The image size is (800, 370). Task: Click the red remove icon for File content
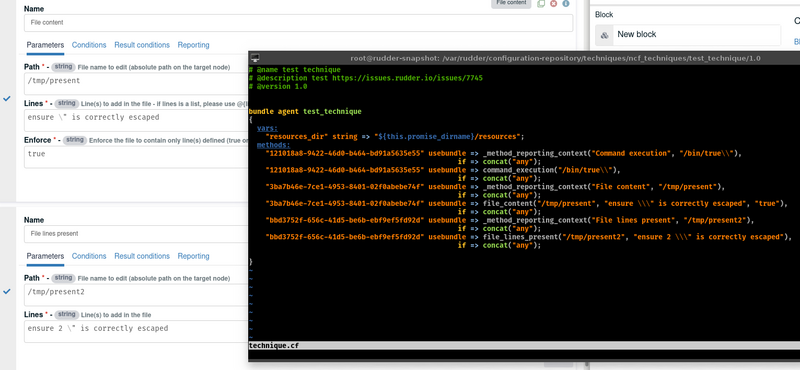click(554, 4)
